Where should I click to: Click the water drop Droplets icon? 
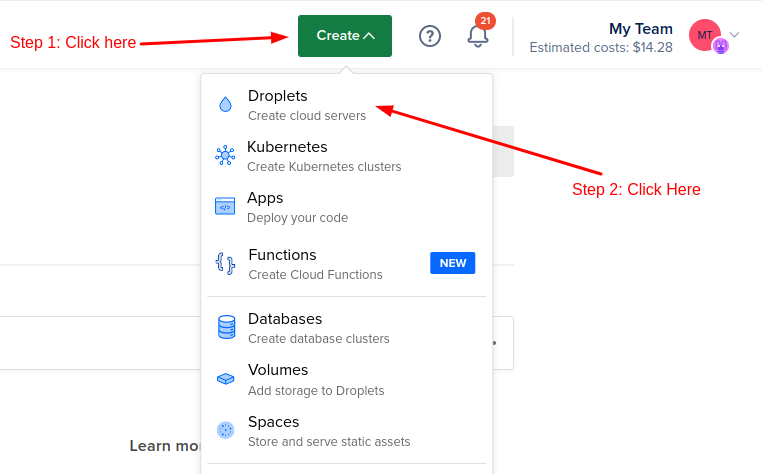click(x=225, y=105)
